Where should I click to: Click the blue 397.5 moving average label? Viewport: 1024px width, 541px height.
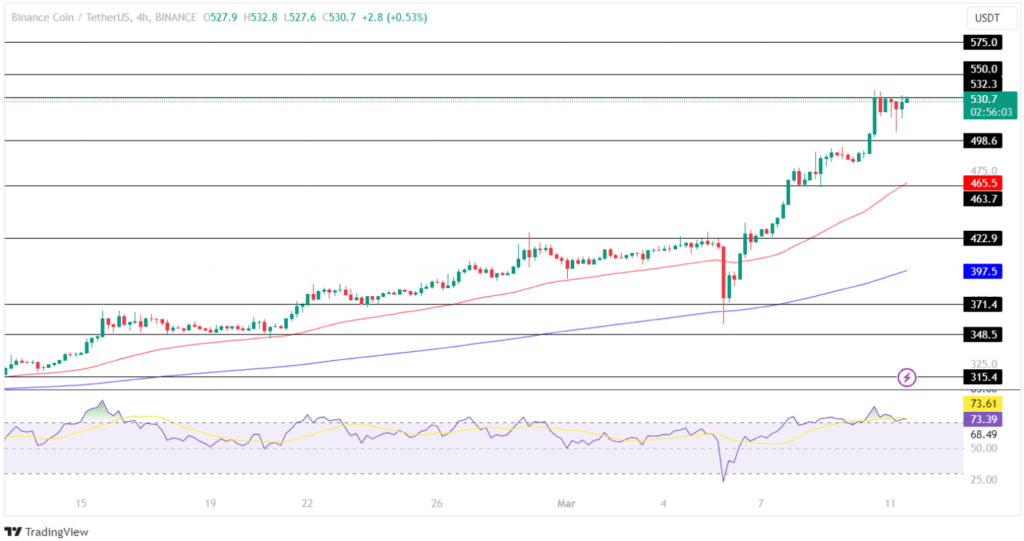tap(983, 271)
